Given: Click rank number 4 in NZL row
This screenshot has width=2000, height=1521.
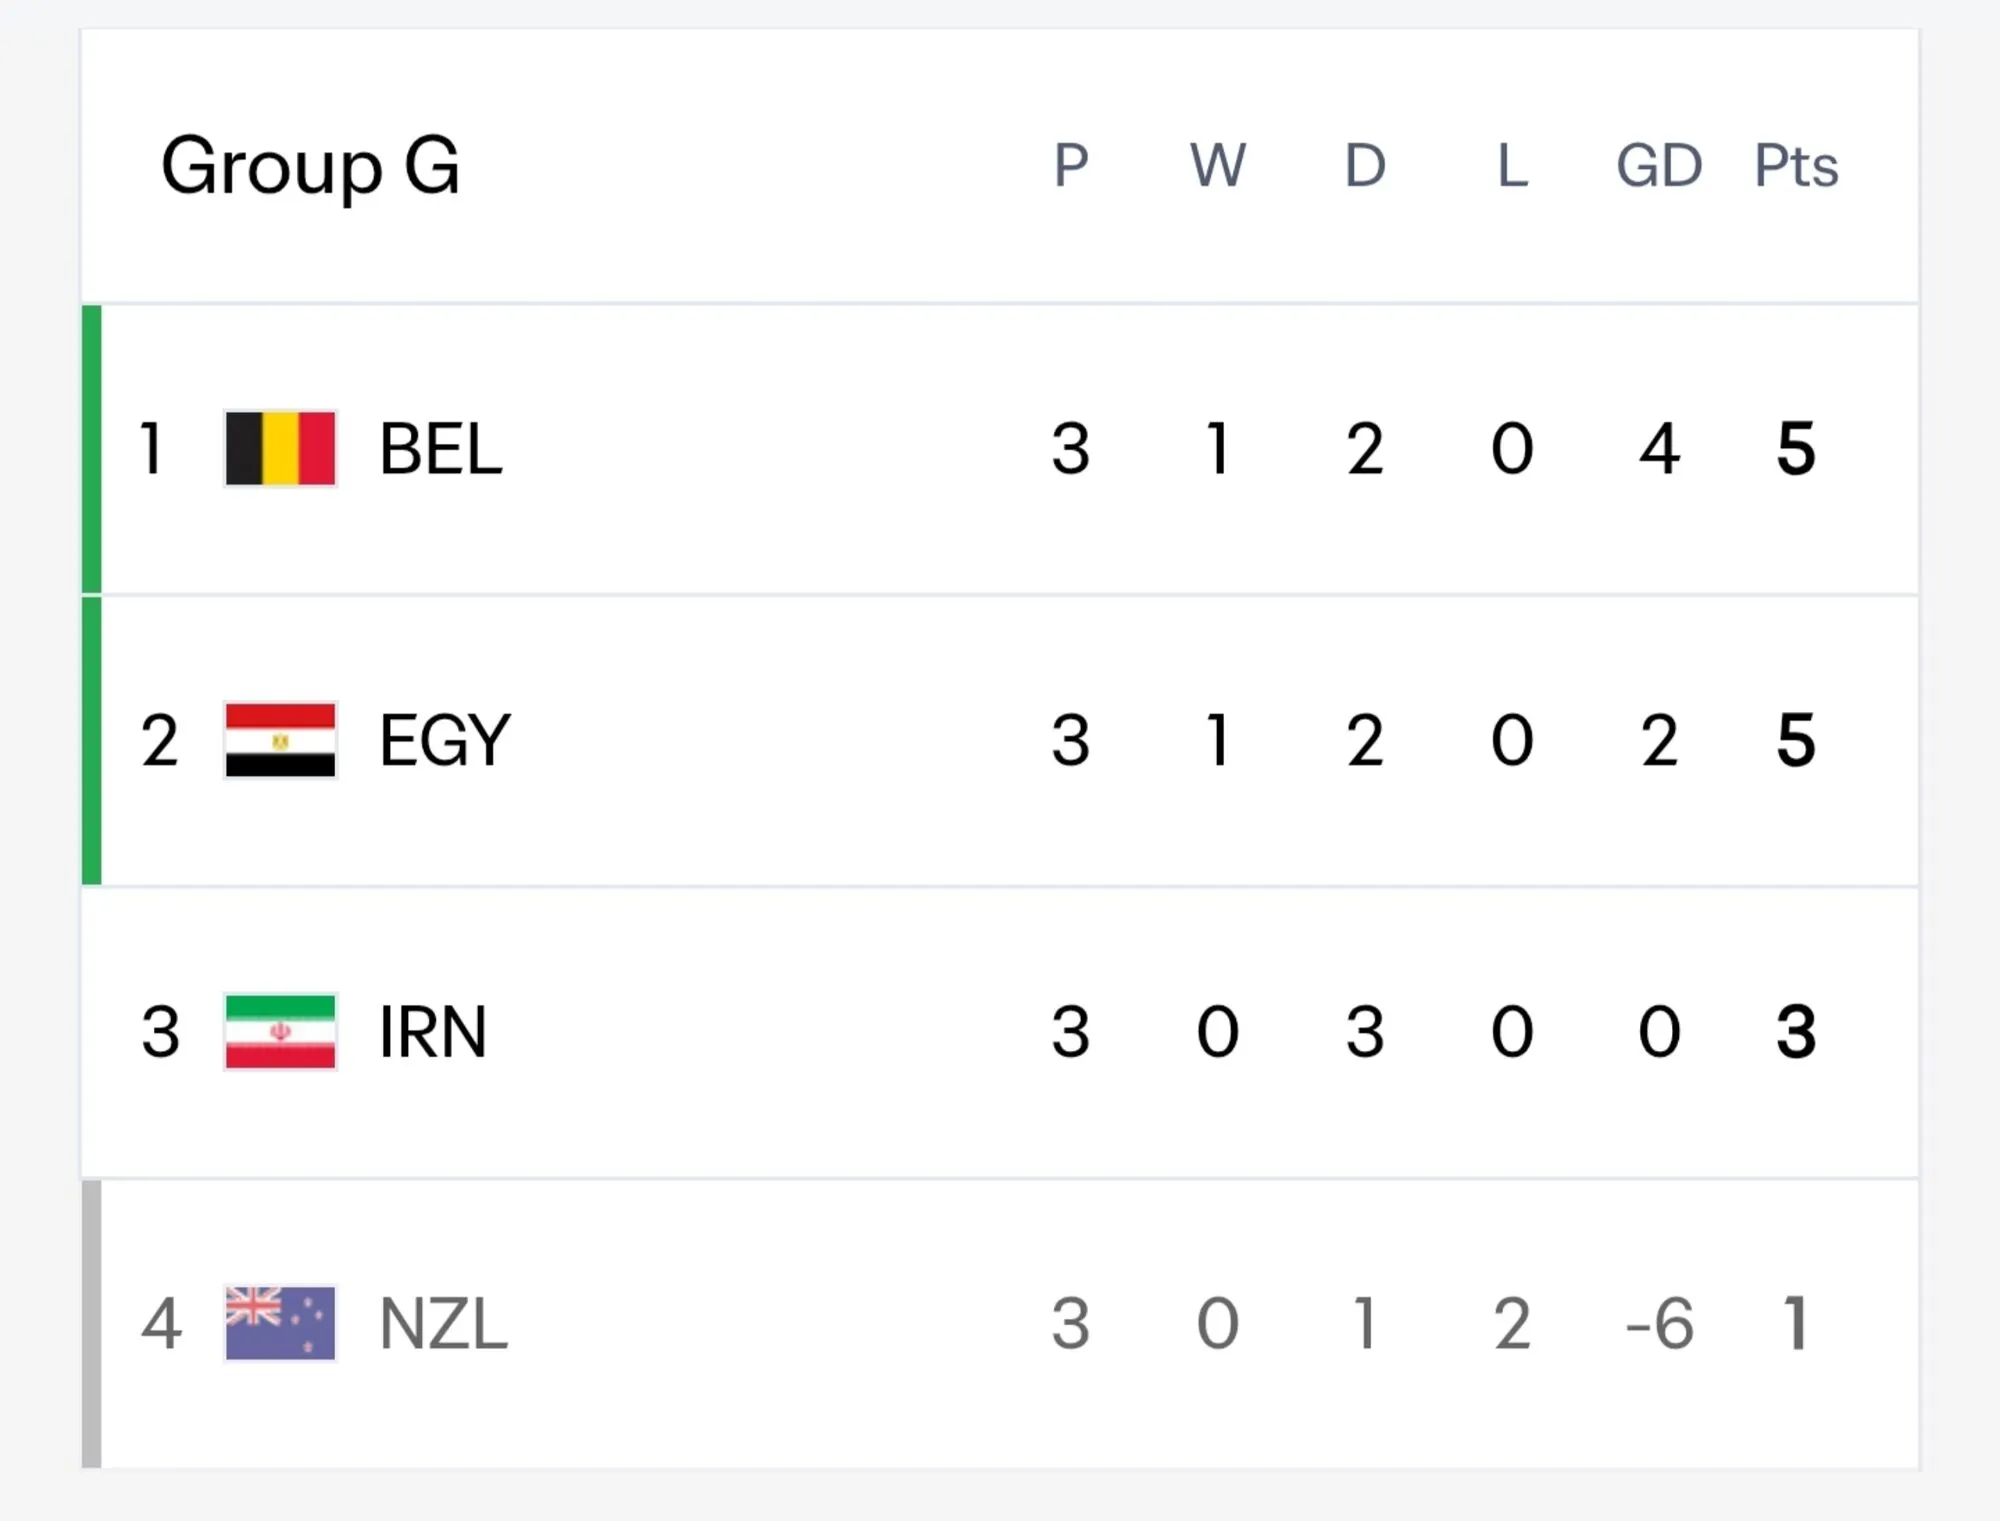Looking at the screenshot, I should point(161,1323).
